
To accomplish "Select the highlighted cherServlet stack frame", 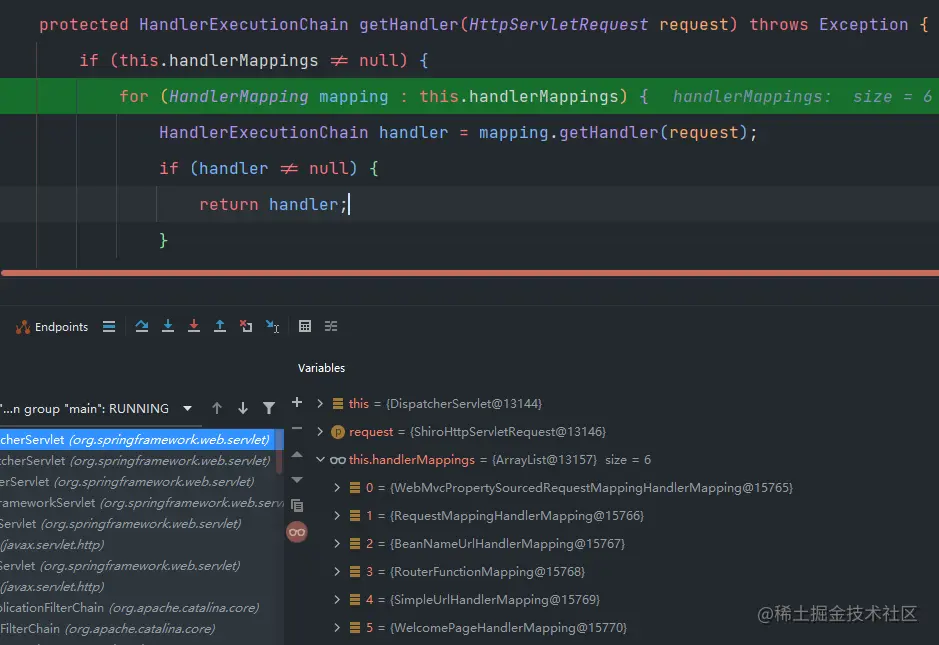I will (138, 440).
